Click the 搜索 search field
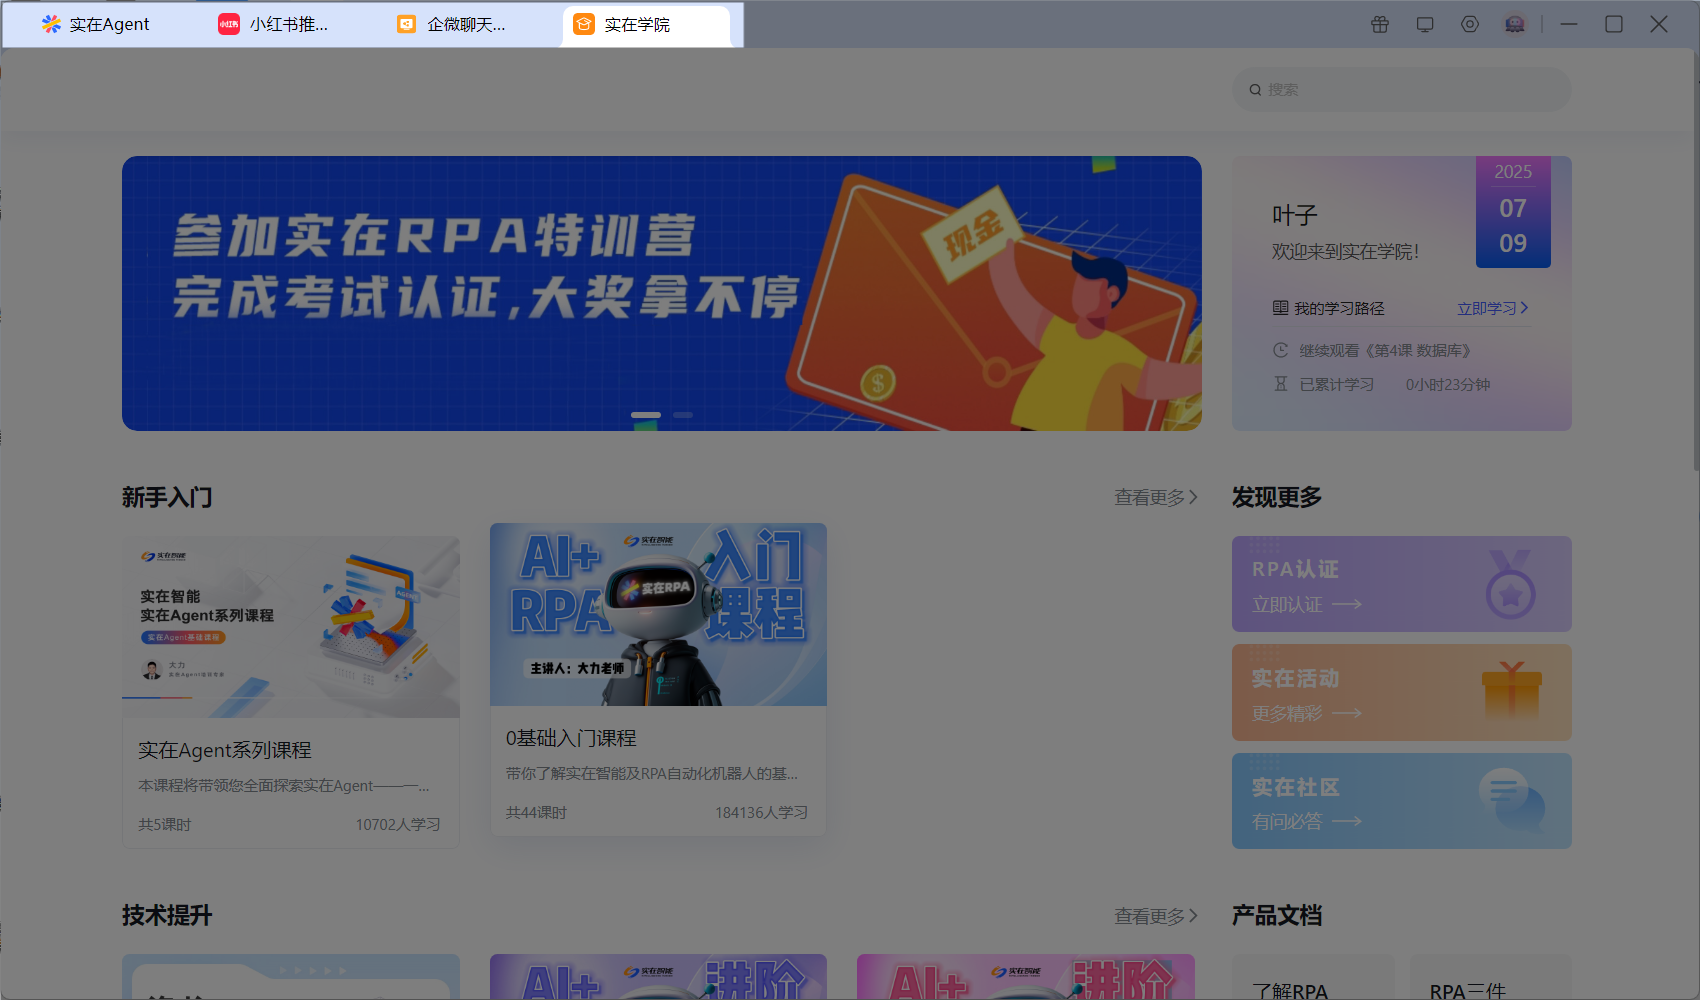Viewport: 1700px width, 1000px height. point(1402,89)
